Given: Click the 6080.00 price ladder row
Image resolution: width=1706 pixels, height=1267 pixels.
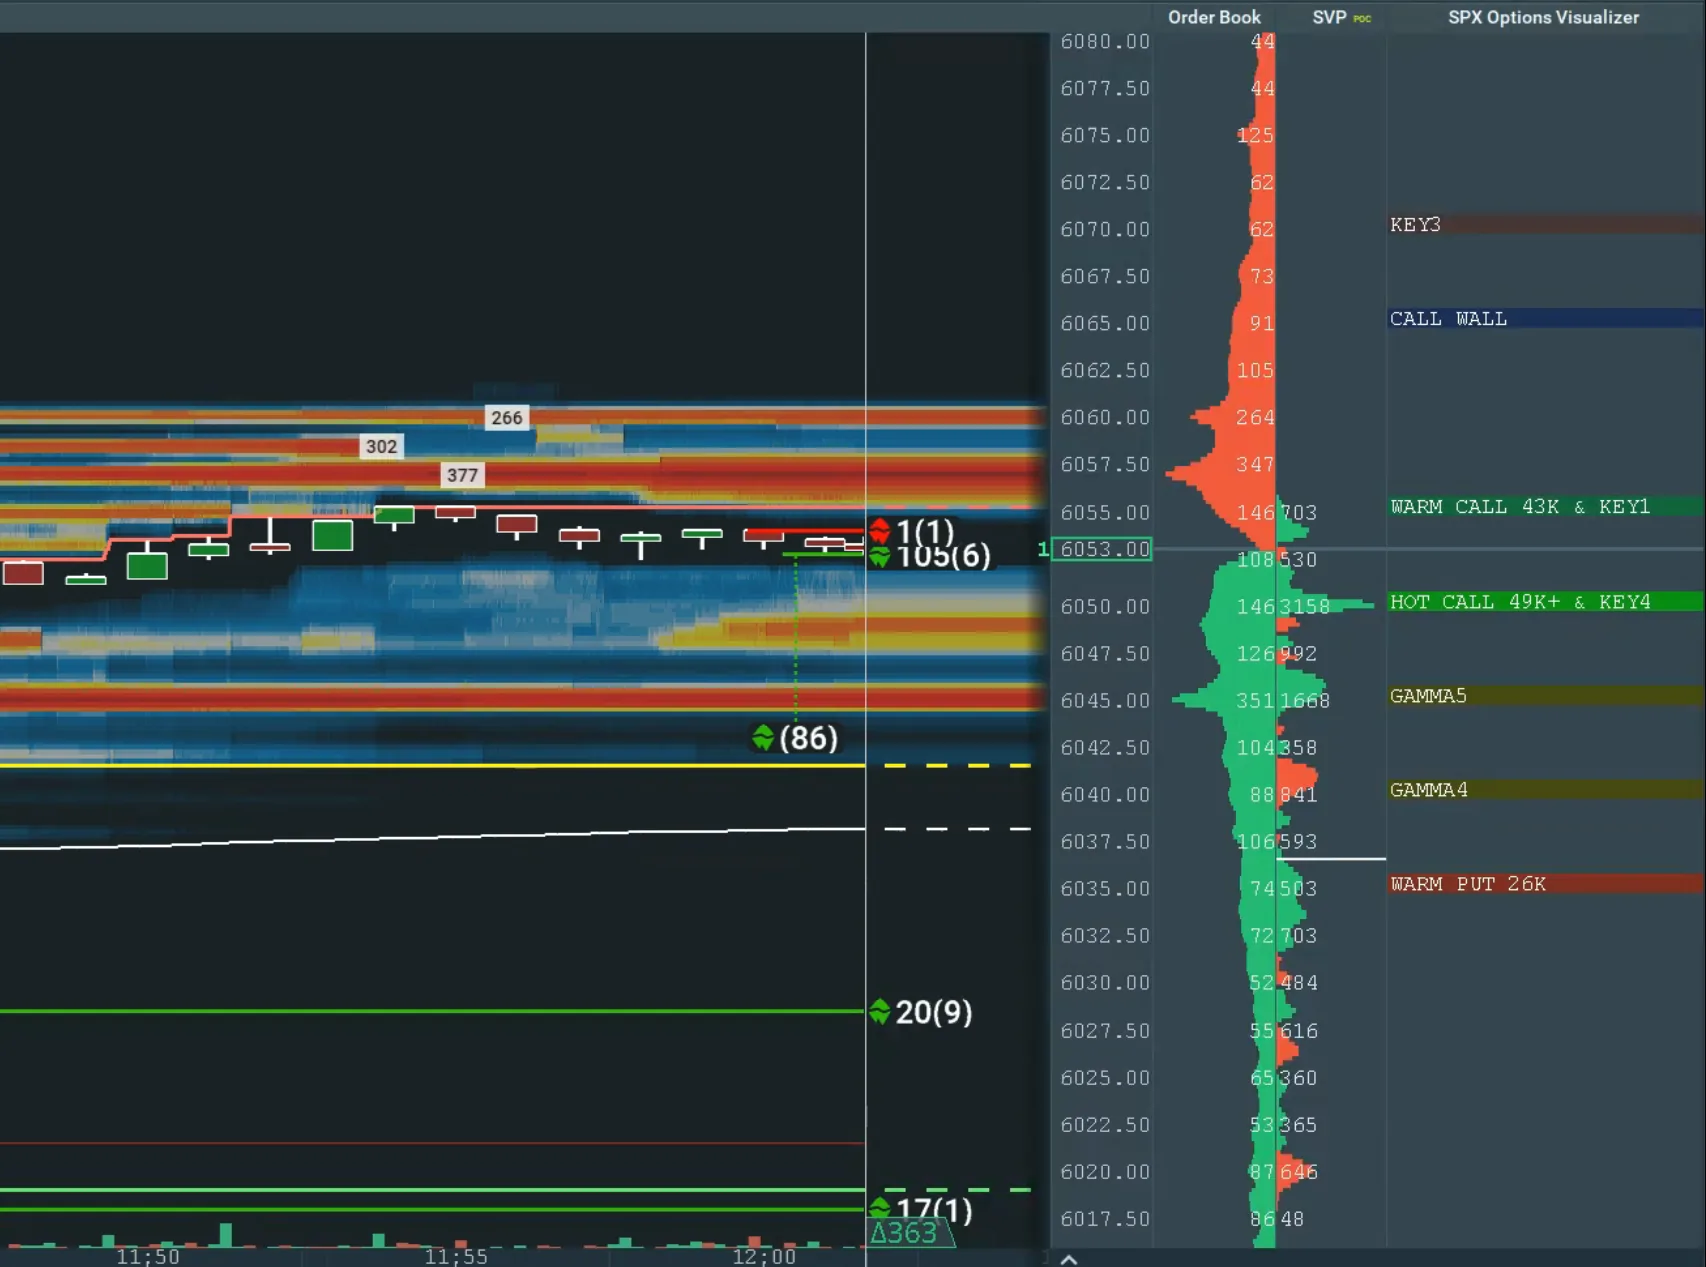Looking at the screenshot, I should pos(1105,42).
